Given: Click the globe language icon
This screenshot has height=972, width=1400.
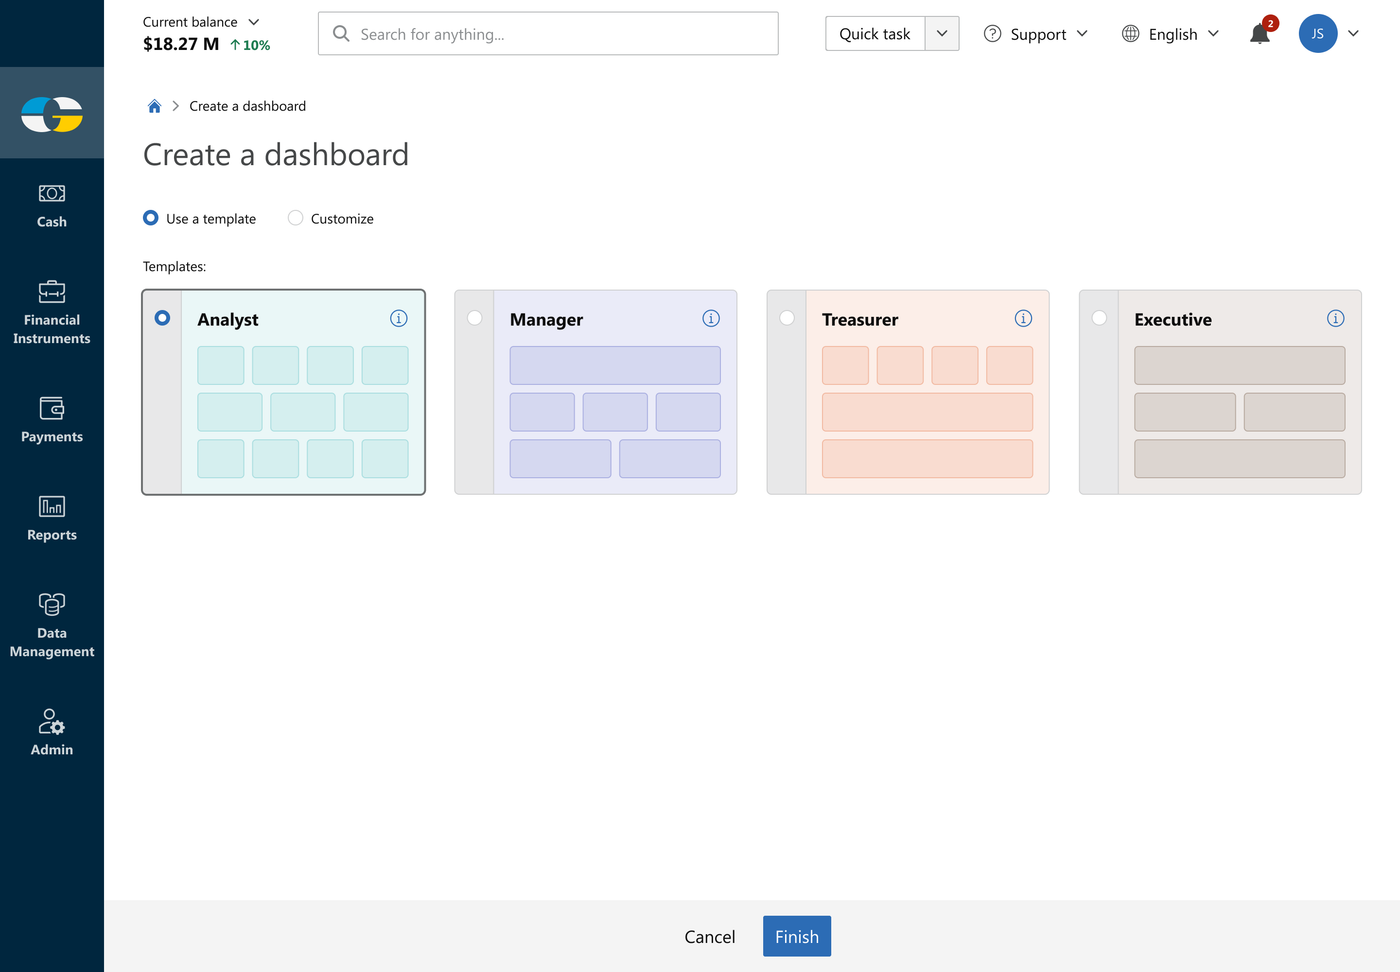Looking at the screenshot, I should [x=1130, y=34].
